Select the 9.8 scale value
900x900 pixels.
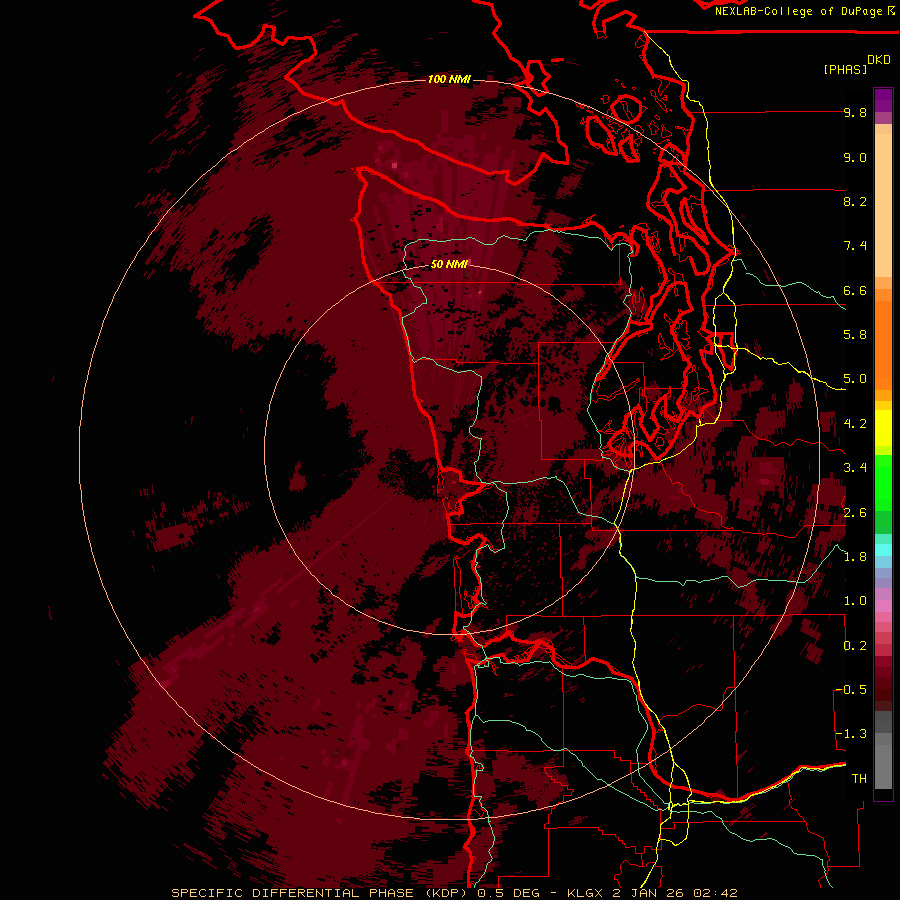(x=855, y=112)
